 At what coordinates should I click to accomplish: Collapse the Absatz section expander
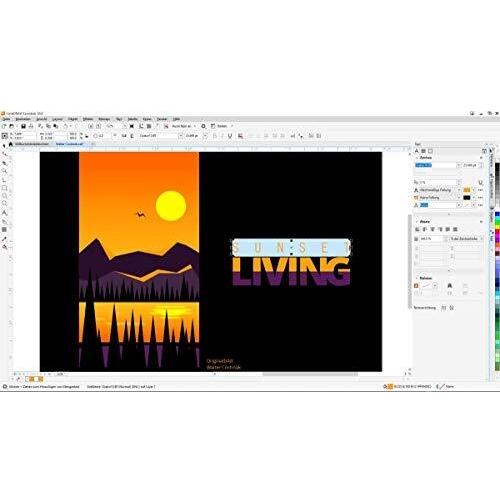416,222
